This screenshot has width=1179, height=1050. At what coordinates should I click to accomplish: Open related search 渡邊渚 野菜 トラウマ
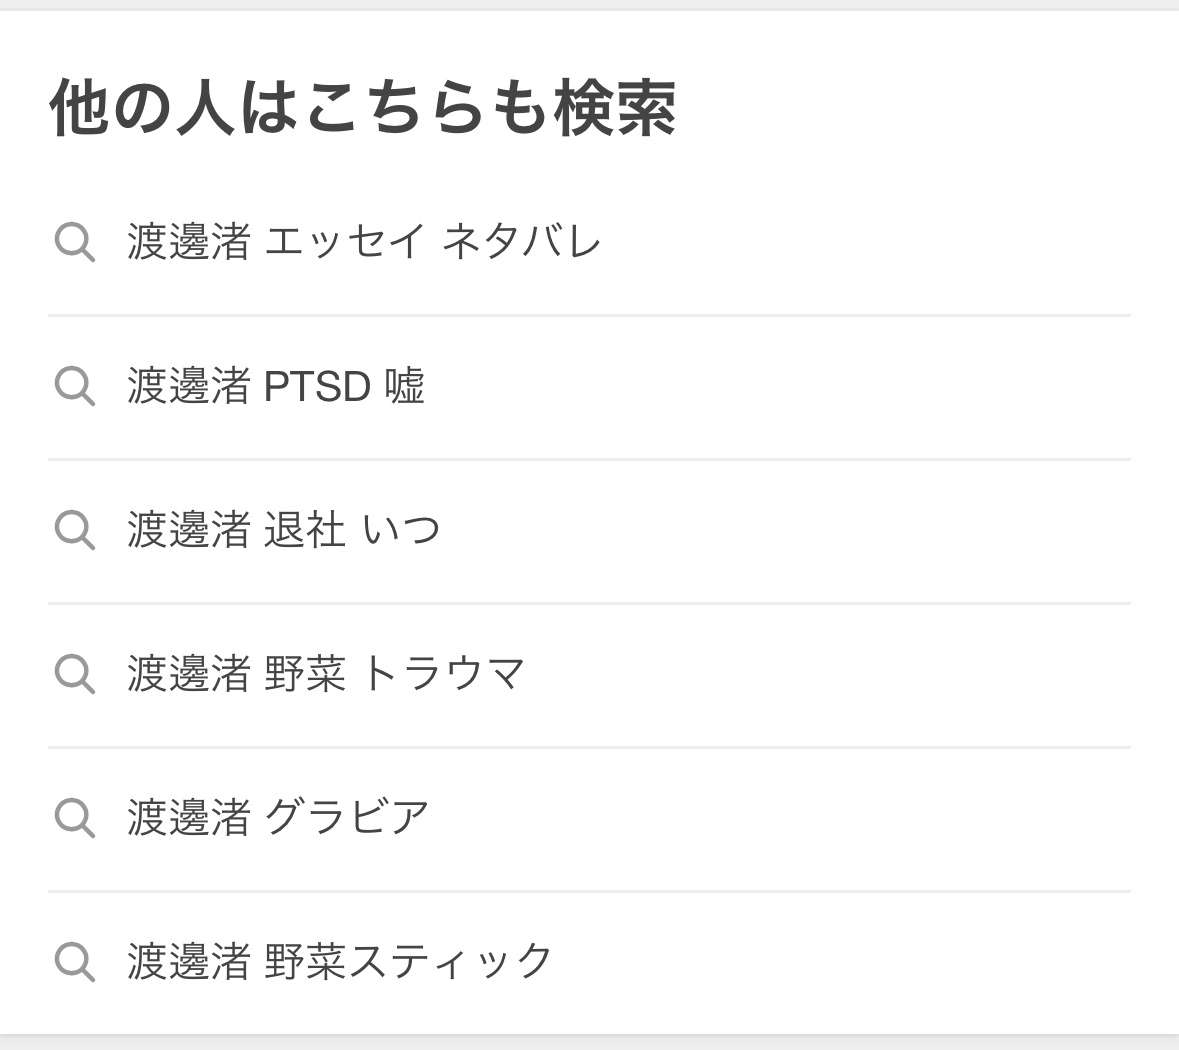click(325, 674)
